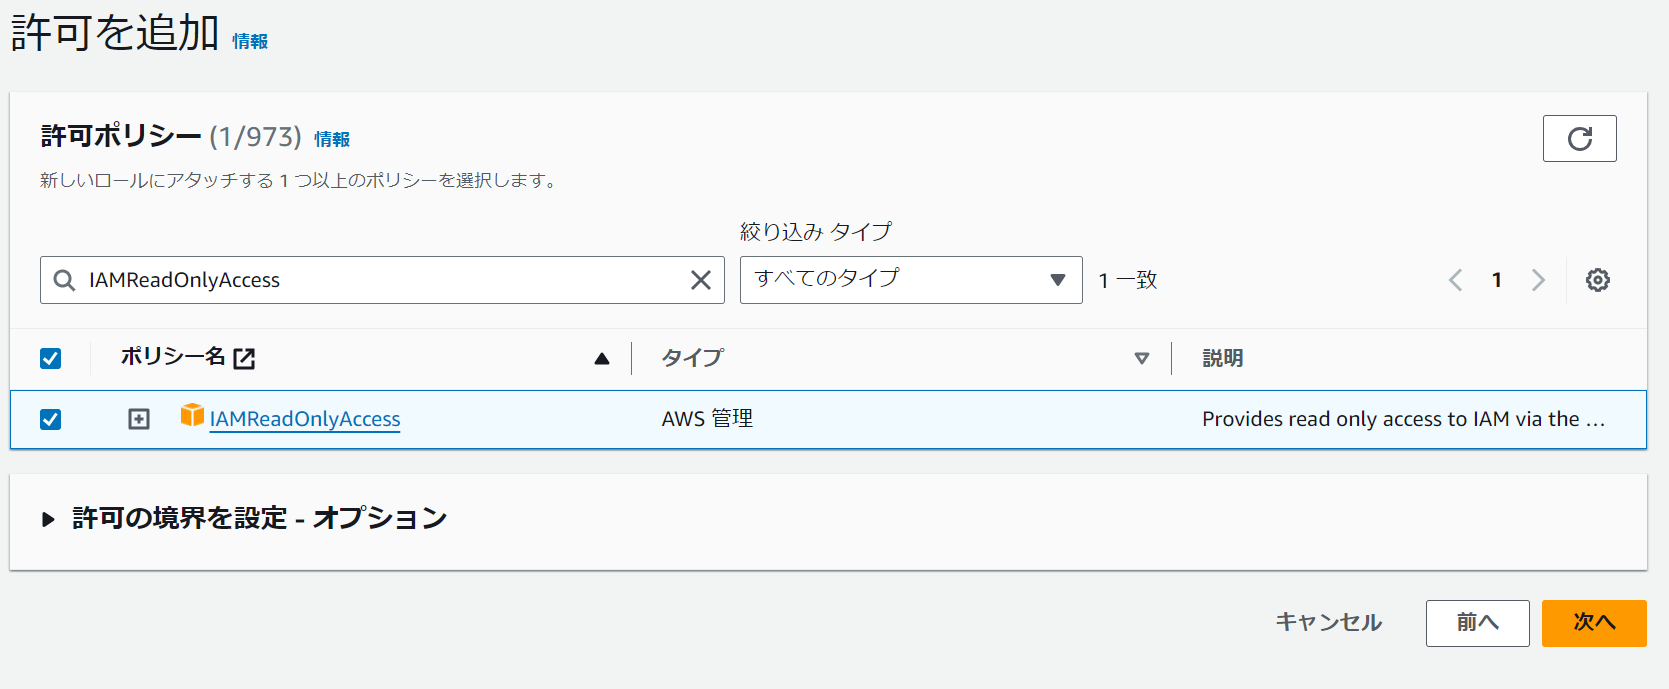Open the すべてのタイプ filter dropdown

(x=911, y=280)
